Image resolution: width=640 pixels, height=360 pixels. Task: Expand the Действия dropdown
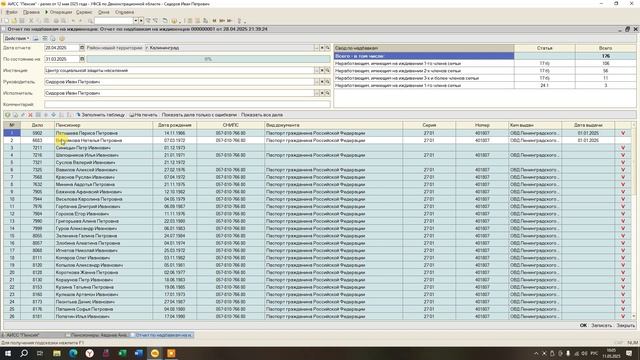coord(17,38)
